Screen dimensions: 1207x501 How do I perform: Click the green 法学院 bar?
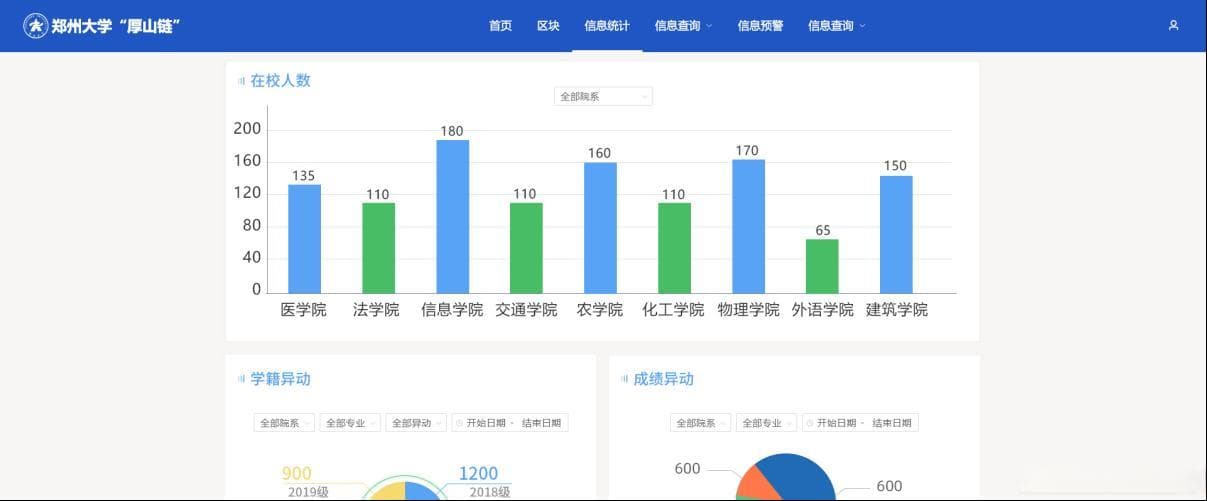point(378,248)
